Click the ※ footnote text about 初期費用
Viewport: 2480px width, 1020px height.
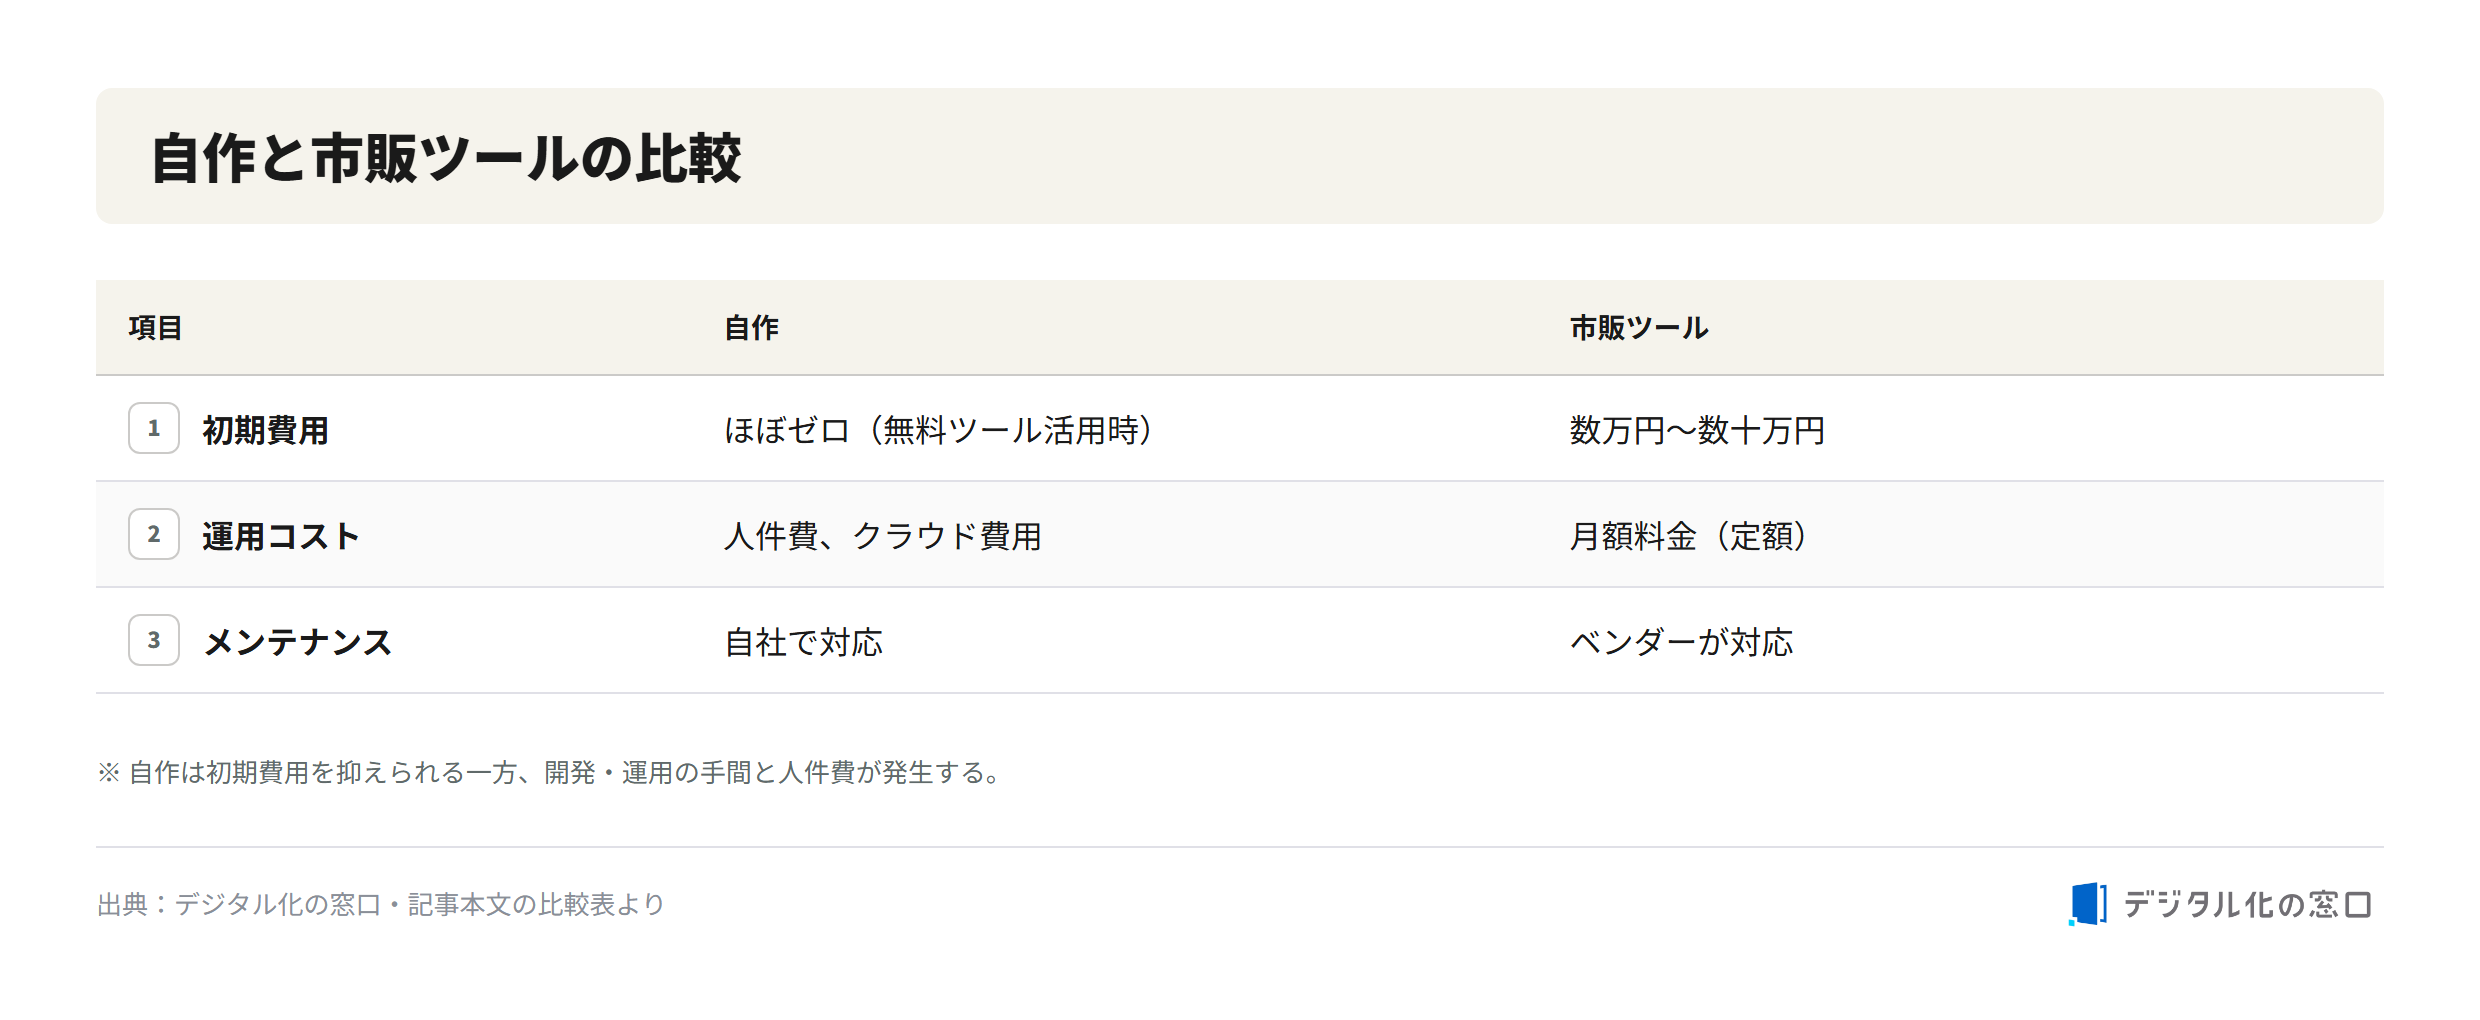pyautogui.click(x=551, y=772)
